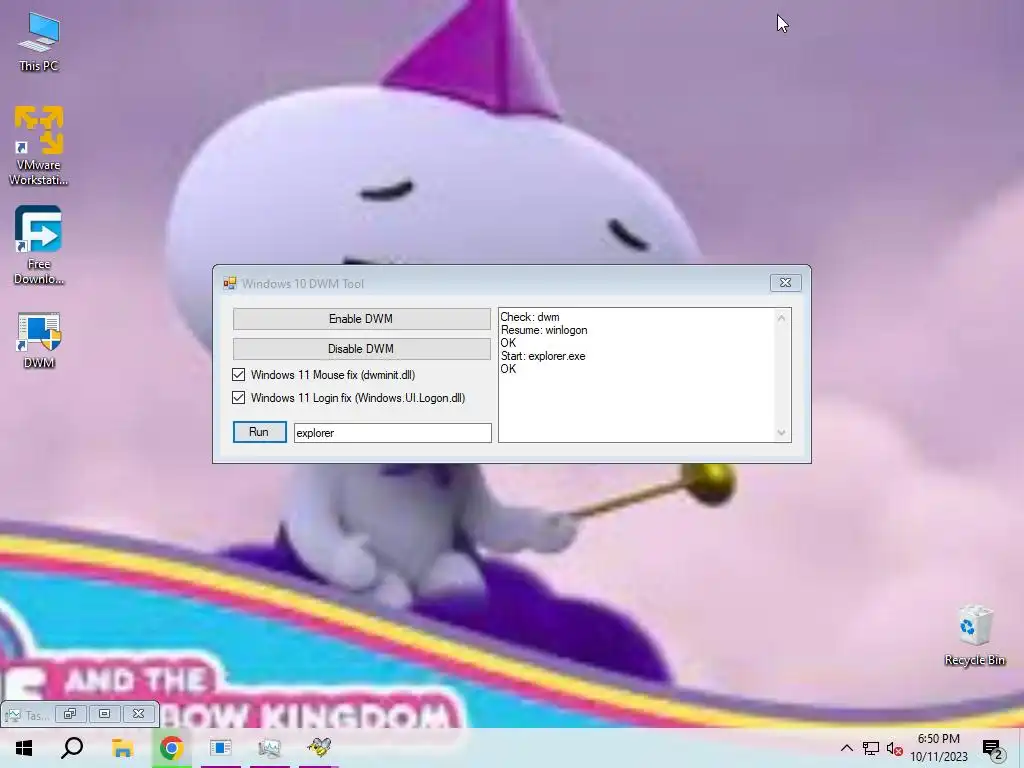The image size is (1024, 768).
Task: Click log scrollbar up arrow
Action: pyautogui.click(x=782, y=318)
